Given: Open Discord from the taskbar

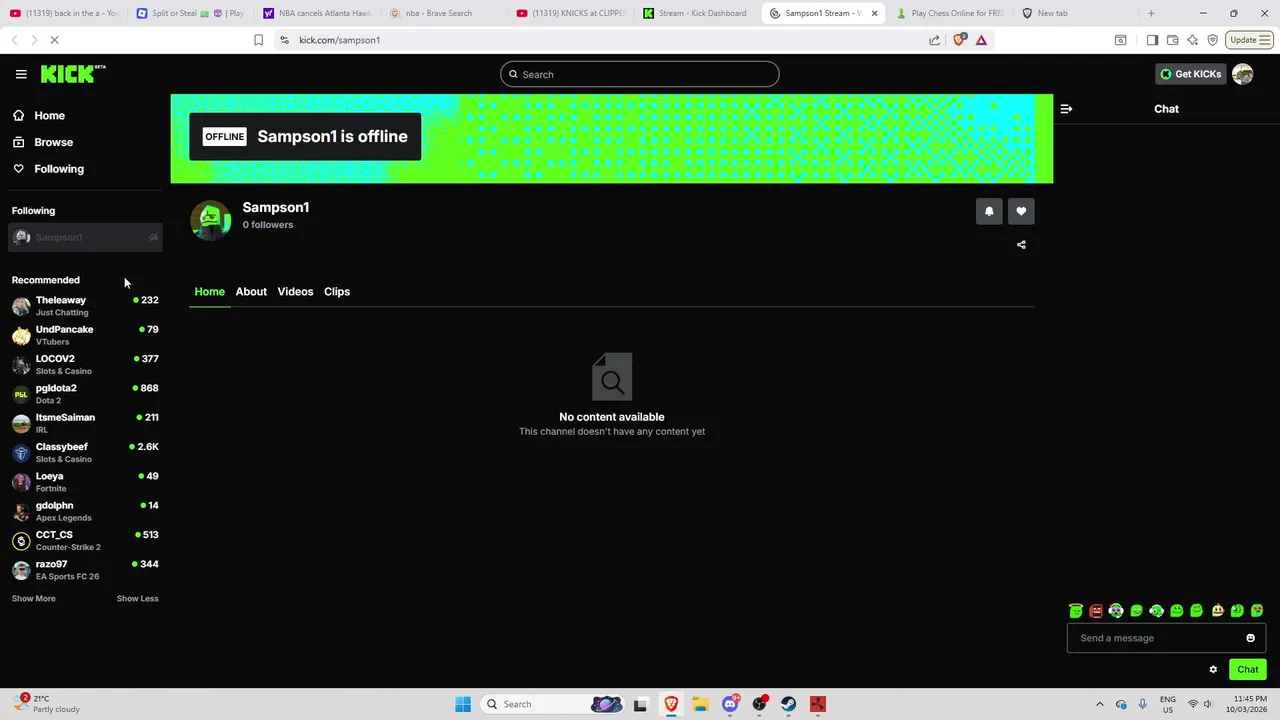Looking at the screenshot, I should [730, 704].
